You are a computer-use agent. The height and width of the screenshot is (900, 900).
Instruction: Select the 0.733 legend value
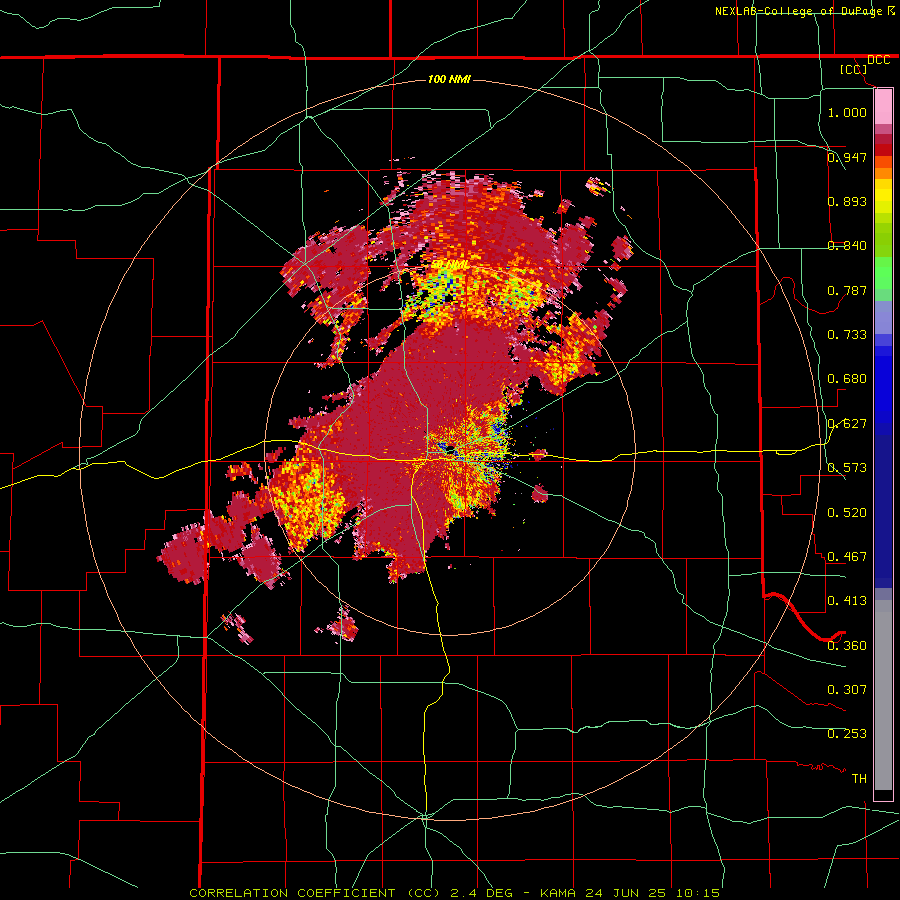[x=847, y=335]
